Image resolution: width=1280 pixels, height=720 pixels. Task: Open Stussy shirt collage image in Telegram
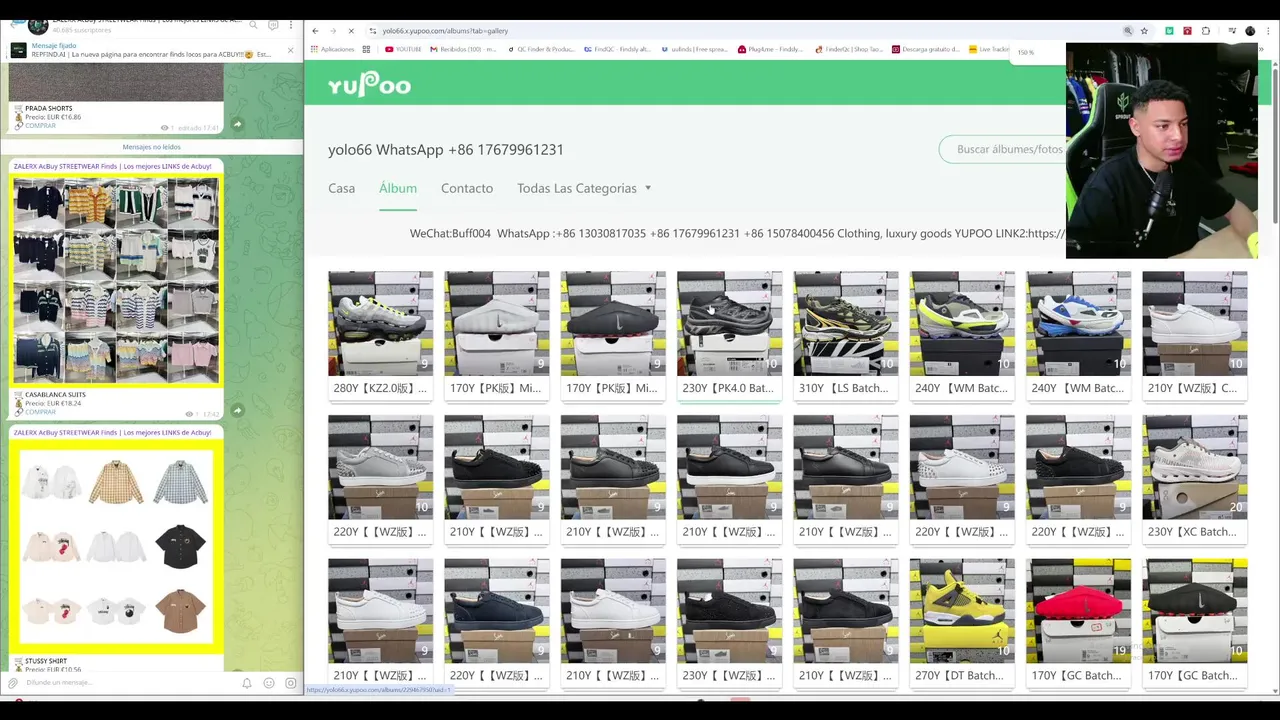click(x=116, y=547)
